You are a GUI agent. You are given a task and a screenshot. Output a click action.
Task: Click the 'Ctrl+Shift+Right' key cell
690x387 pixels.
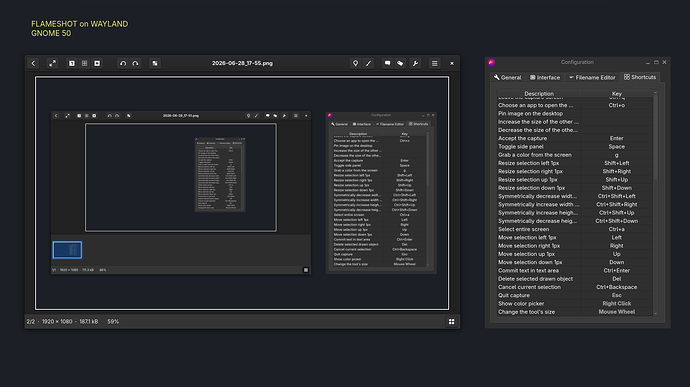617,204
